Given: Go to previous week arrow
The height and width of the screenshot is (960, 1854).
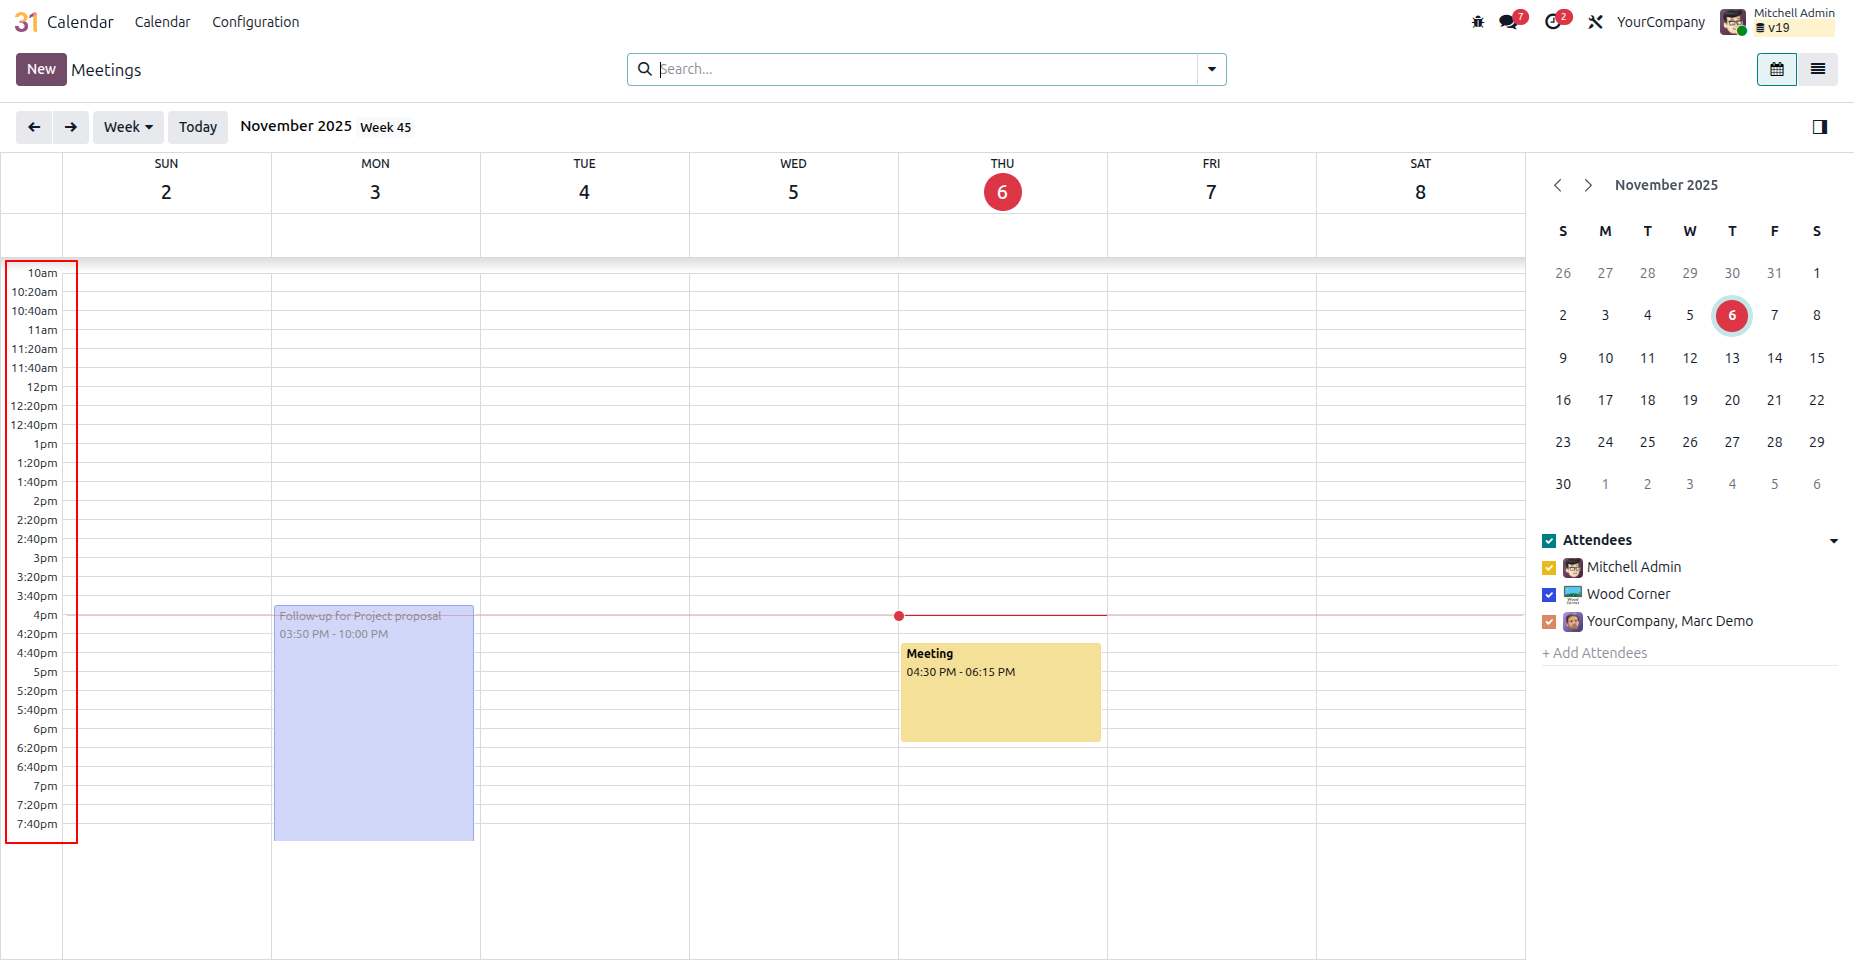Looking at the screenshot, I should point(34,127).
